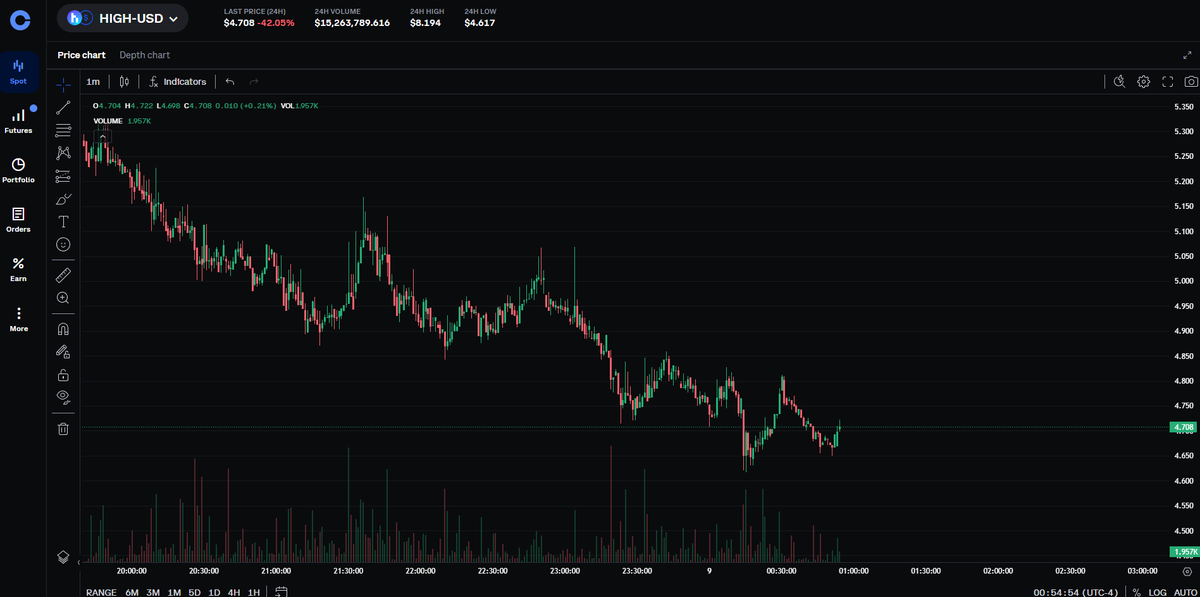The height and width of the screenshot is (597, 1200).
Task: Set chart range to 1H
Action: tap(253, 592)
